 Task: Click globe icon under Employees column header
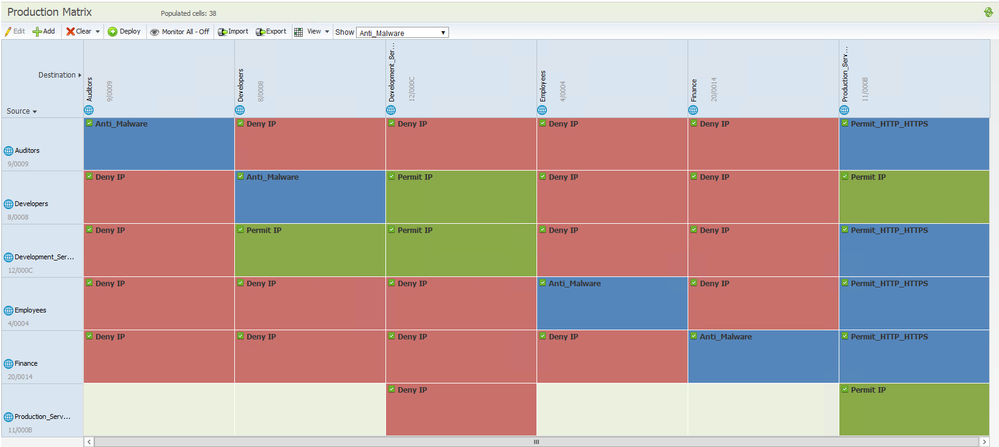pyautogui.click(x=542, y=110)
